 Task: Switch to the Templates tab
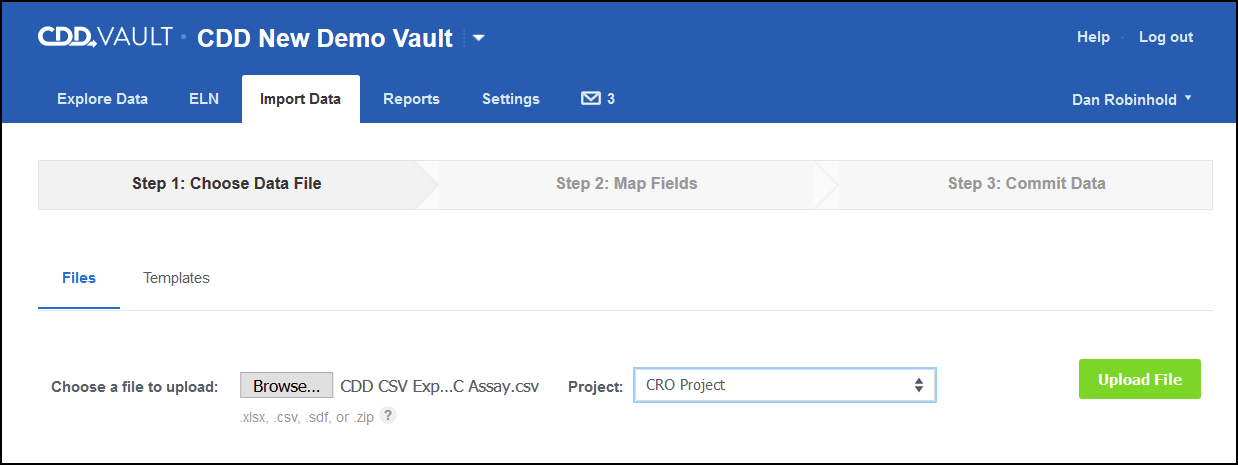[176, 278]
